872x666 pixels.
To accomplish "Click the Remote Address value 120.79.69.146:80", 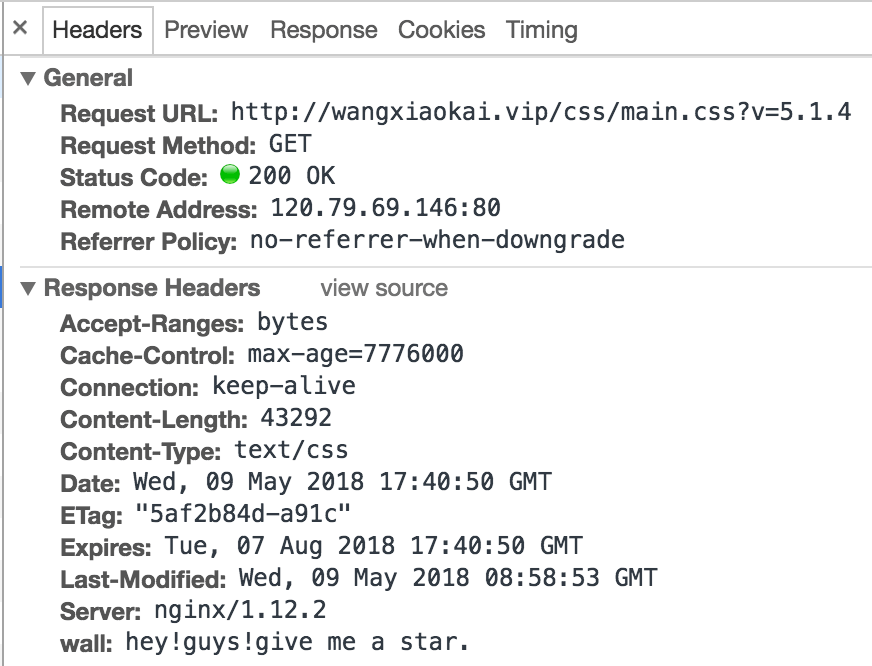I will 385,208.
